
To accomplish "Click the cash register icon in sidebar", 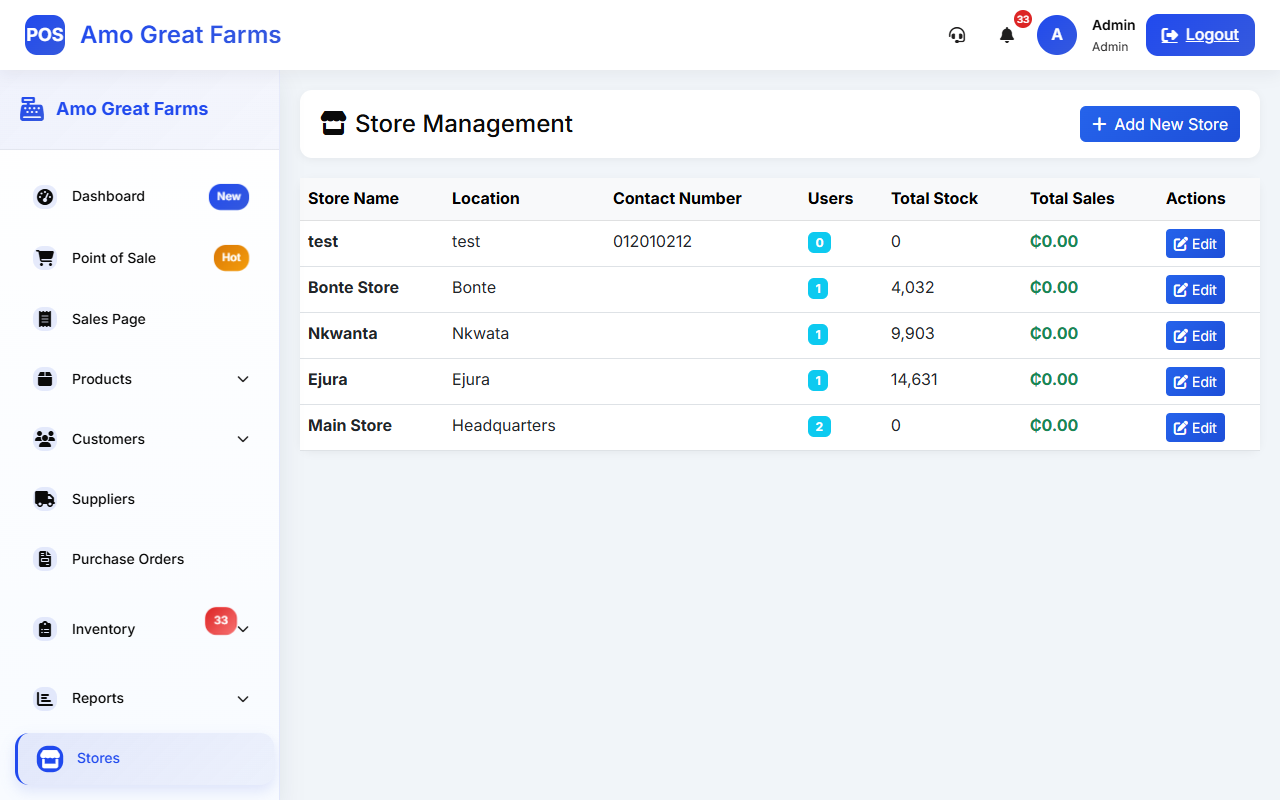I will [32, 109].
